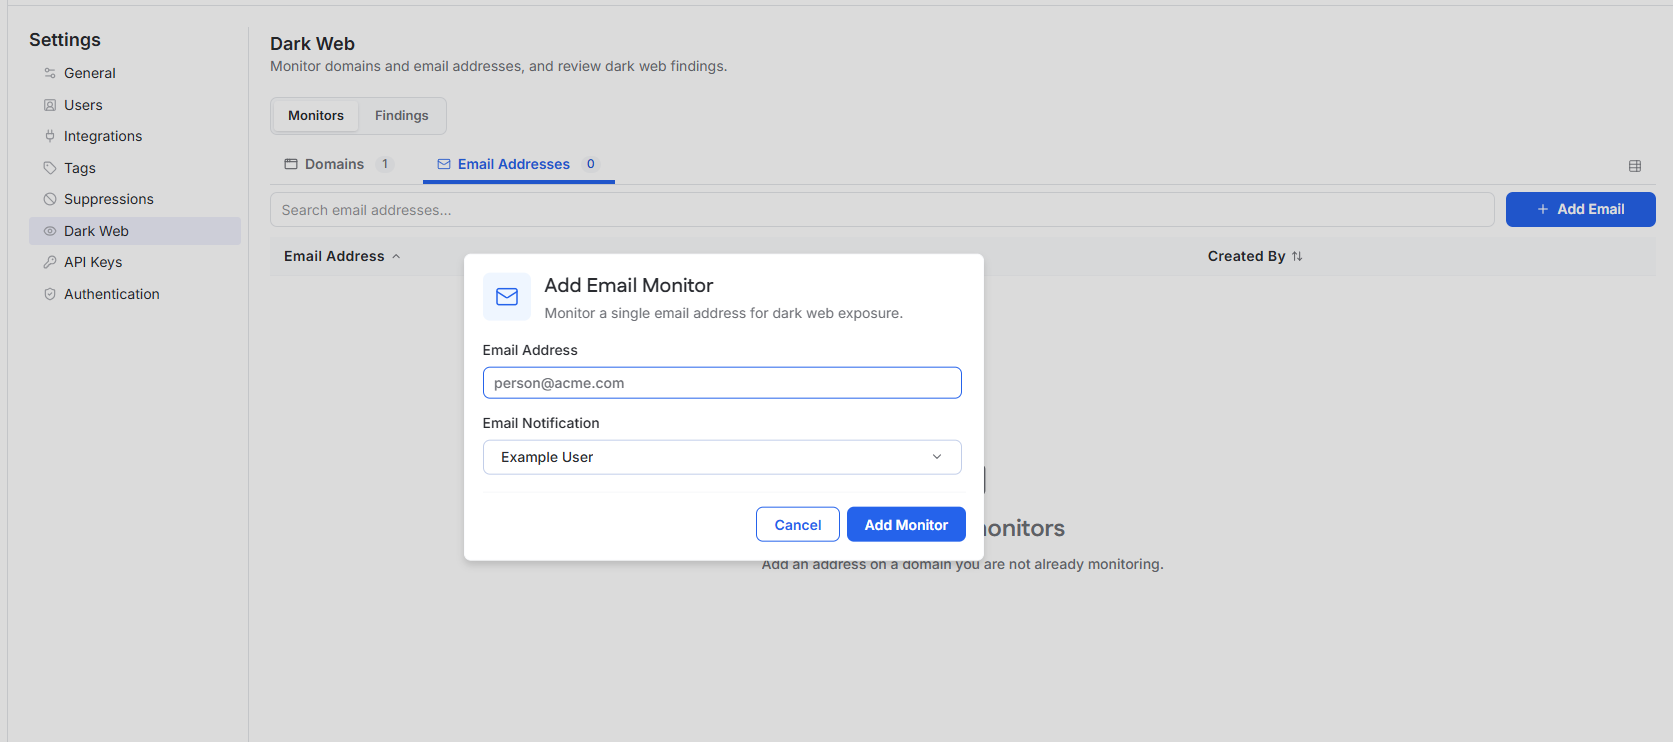
Task: Click the Dark Web eye icon
Action: (50, 231)
